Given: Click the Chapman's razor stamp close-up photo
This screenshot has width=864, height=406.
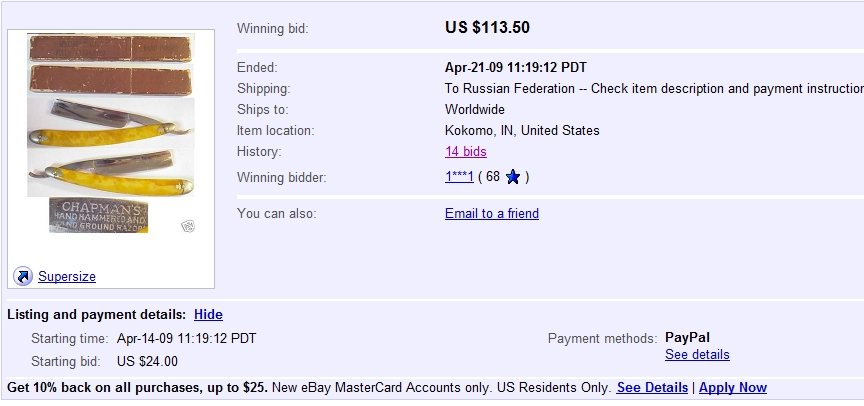Looking at the screenshot, I should point(98,215).
